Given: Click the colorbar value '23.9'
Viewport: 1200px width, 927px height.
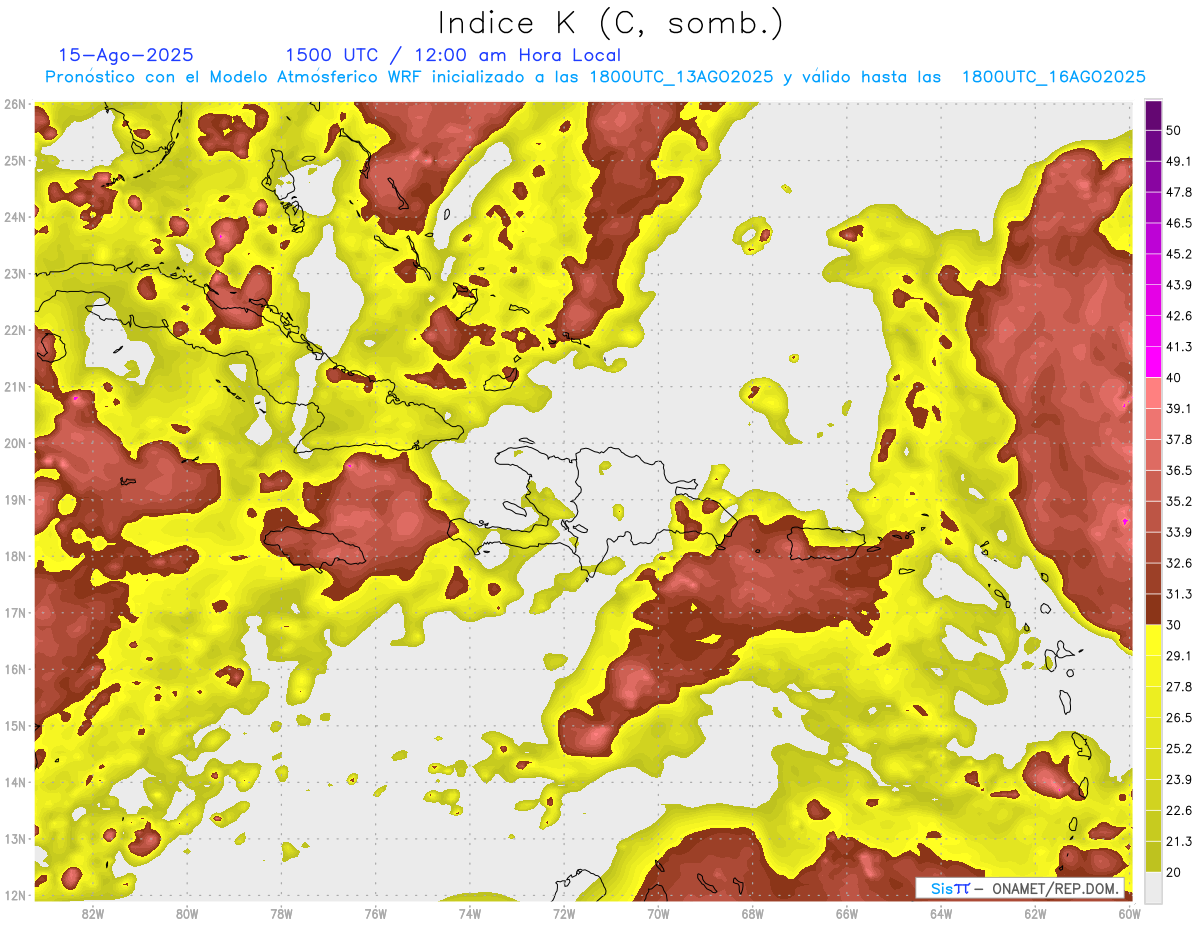Looking at the screenshot, I should tap(1178, 780).
